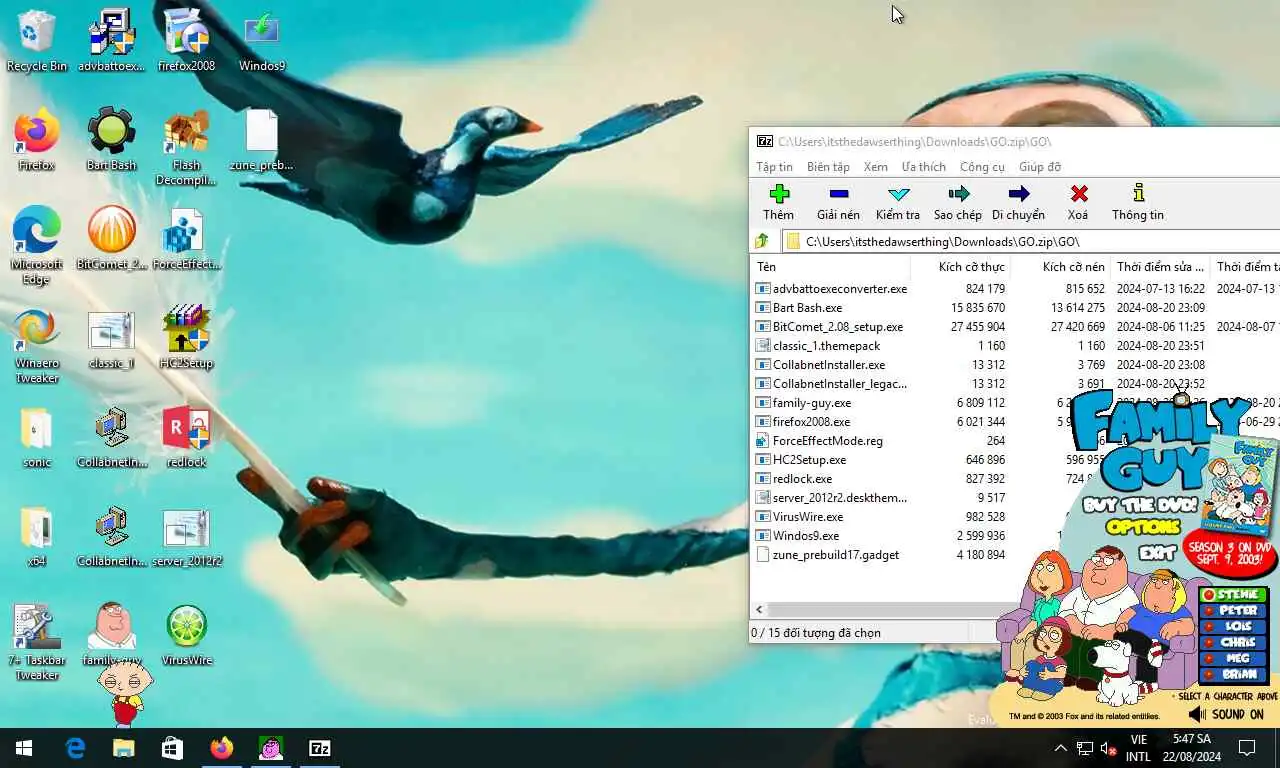
Task: Select the Winaero Tweaker desktop icon
Action: tap(37, 345)
